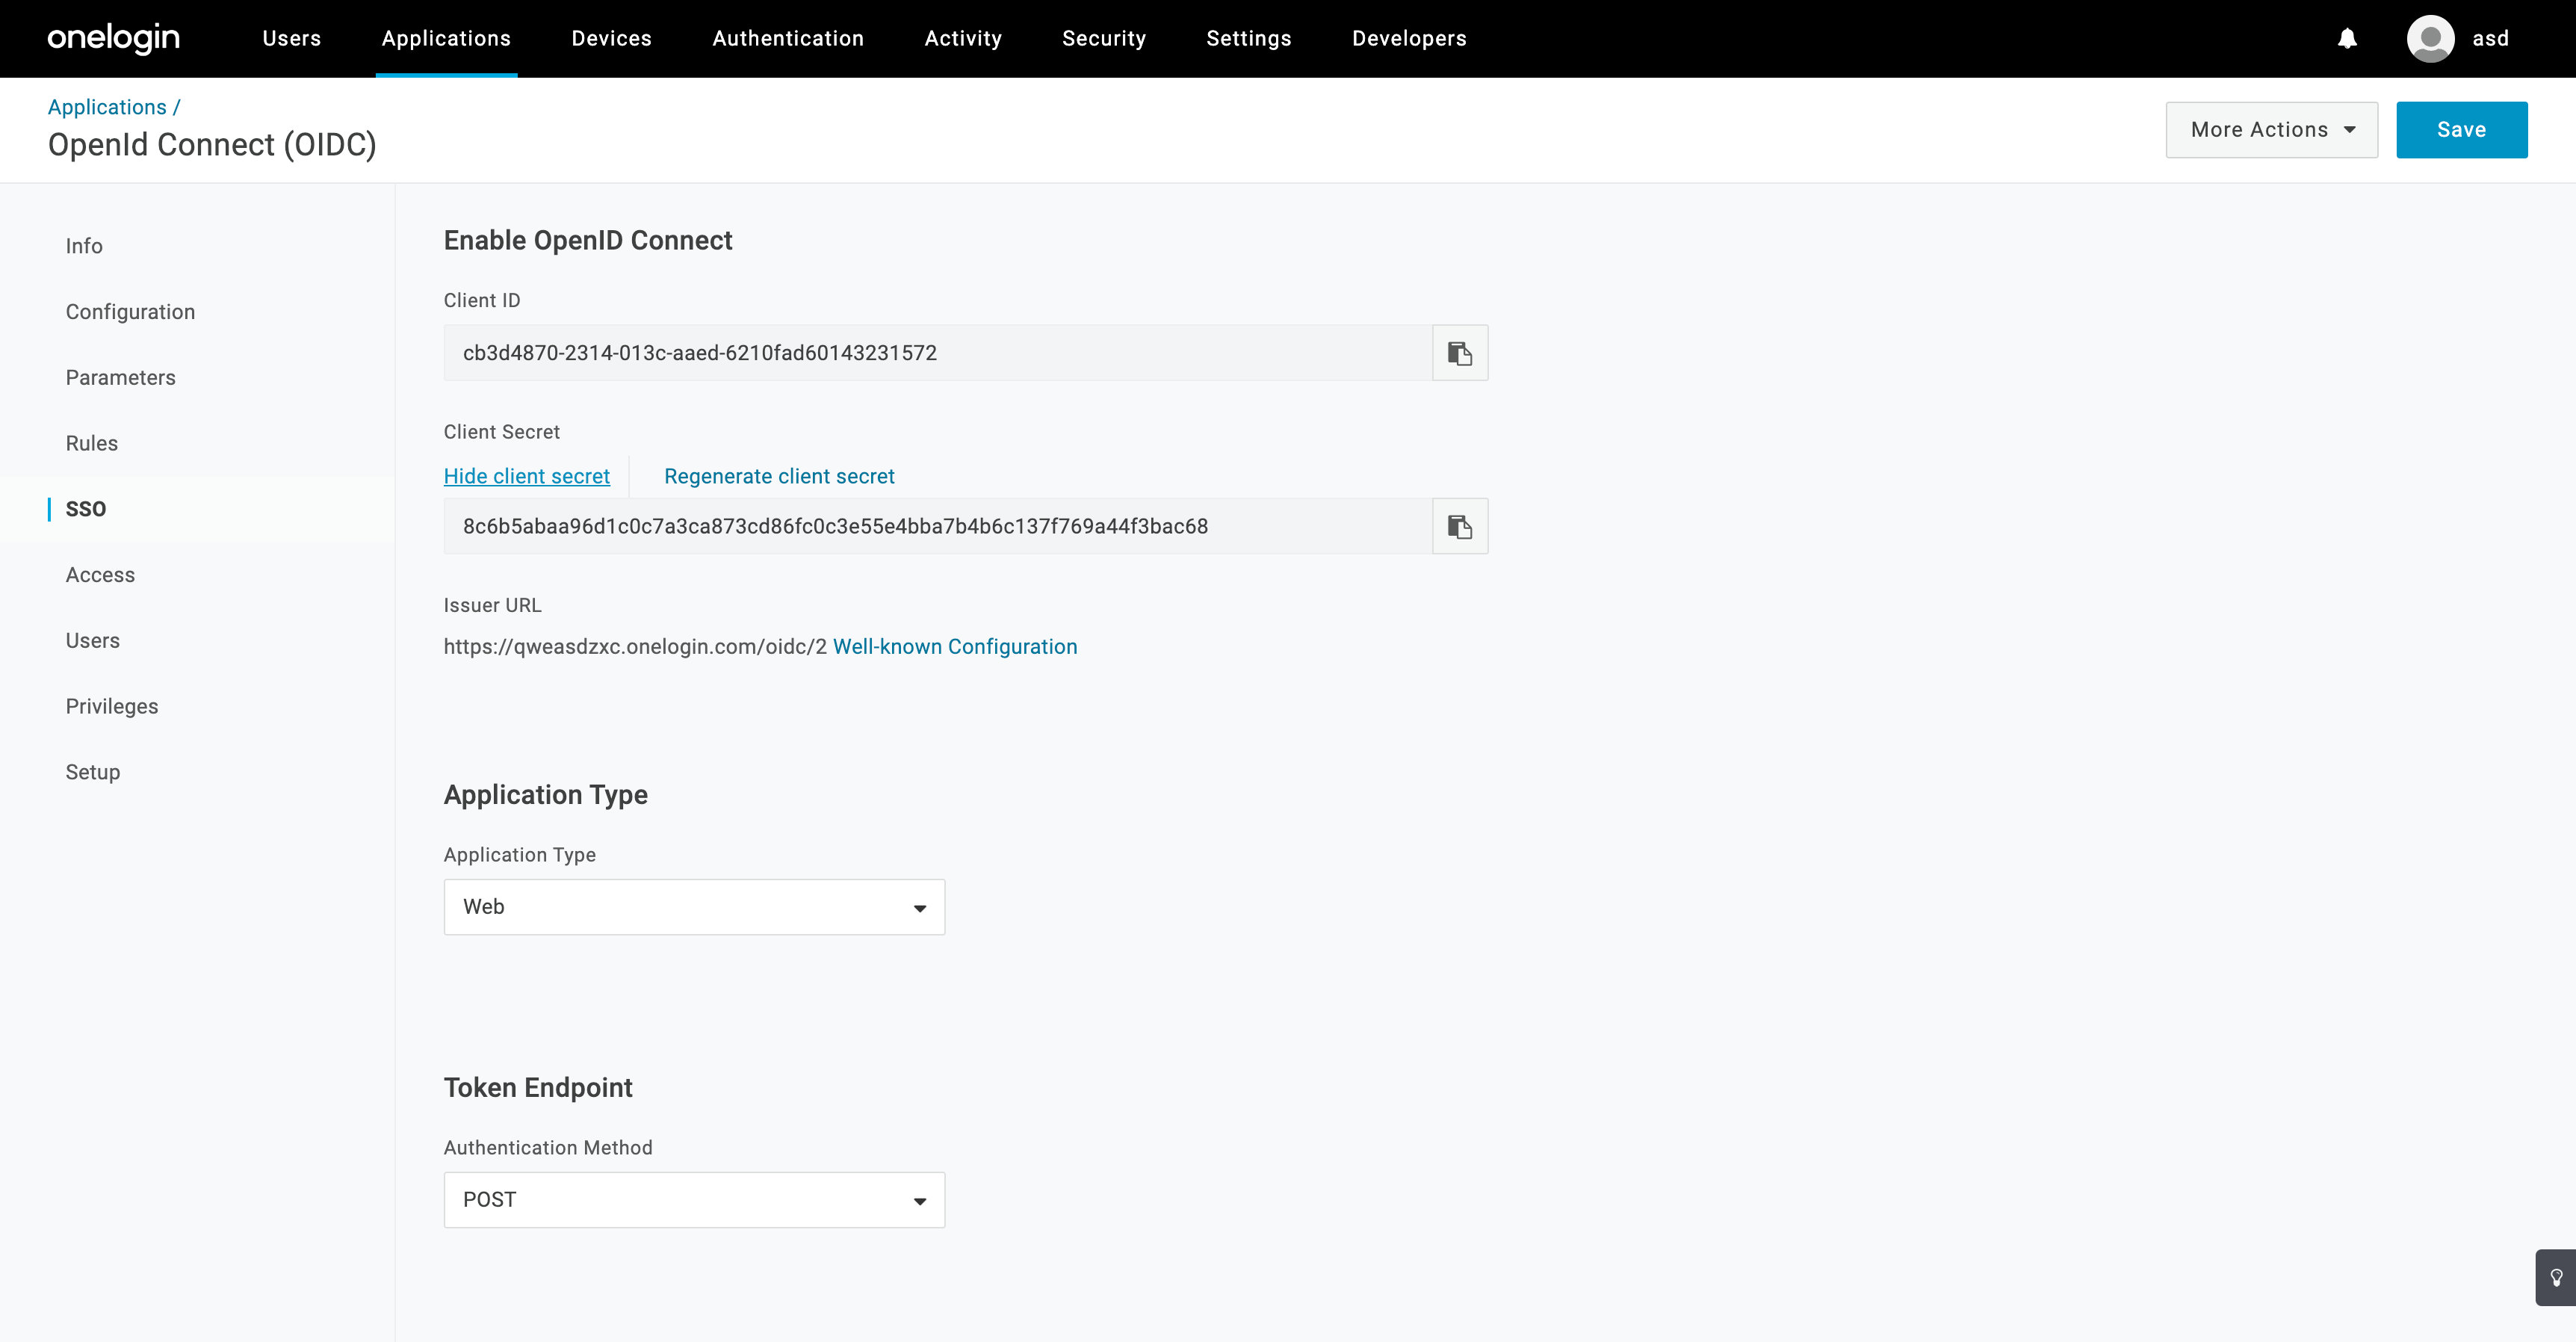Save the application settings
The height and width of the screenshot is (1342, 2576).
pos(2461,130)
